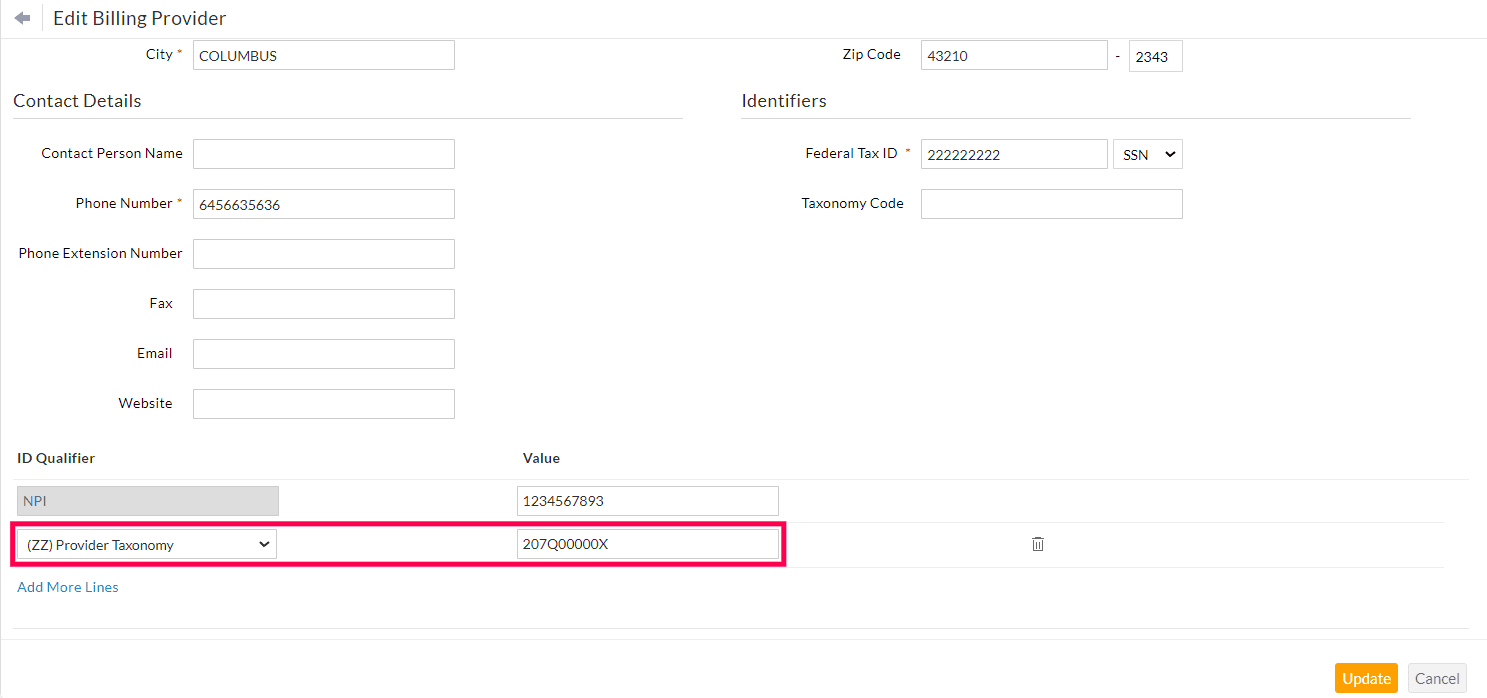This screenshot has width=1487, height=698.
Task: Select the Contact Person Name field
Action: (323, 154)
